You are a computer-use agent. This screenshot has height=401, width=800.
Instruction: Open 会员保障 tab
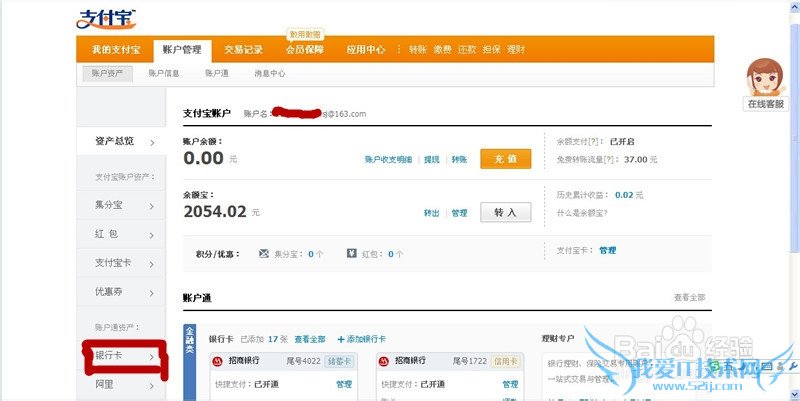[x=305, y=49]
